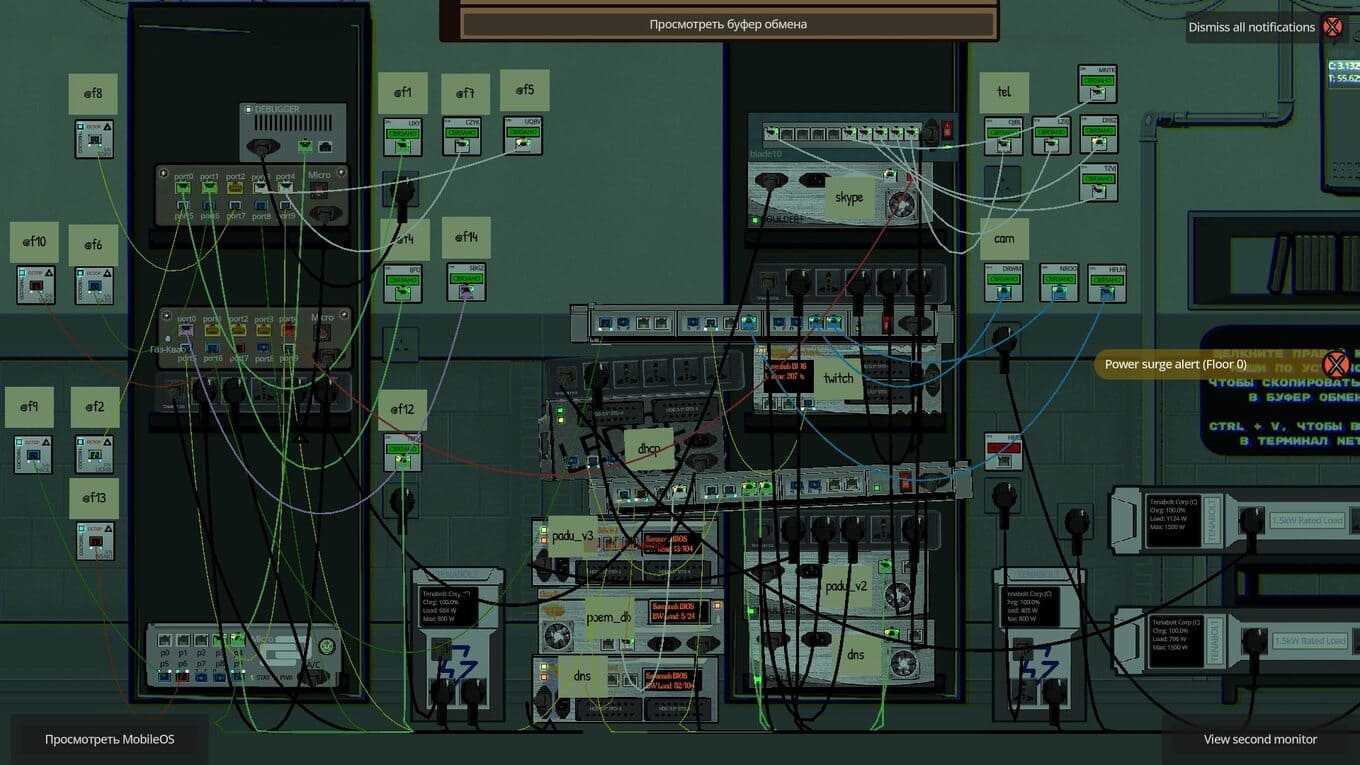Select the padu_v2 sticky note
This screenshot has width=1360, height=765.
click(848, 585)
